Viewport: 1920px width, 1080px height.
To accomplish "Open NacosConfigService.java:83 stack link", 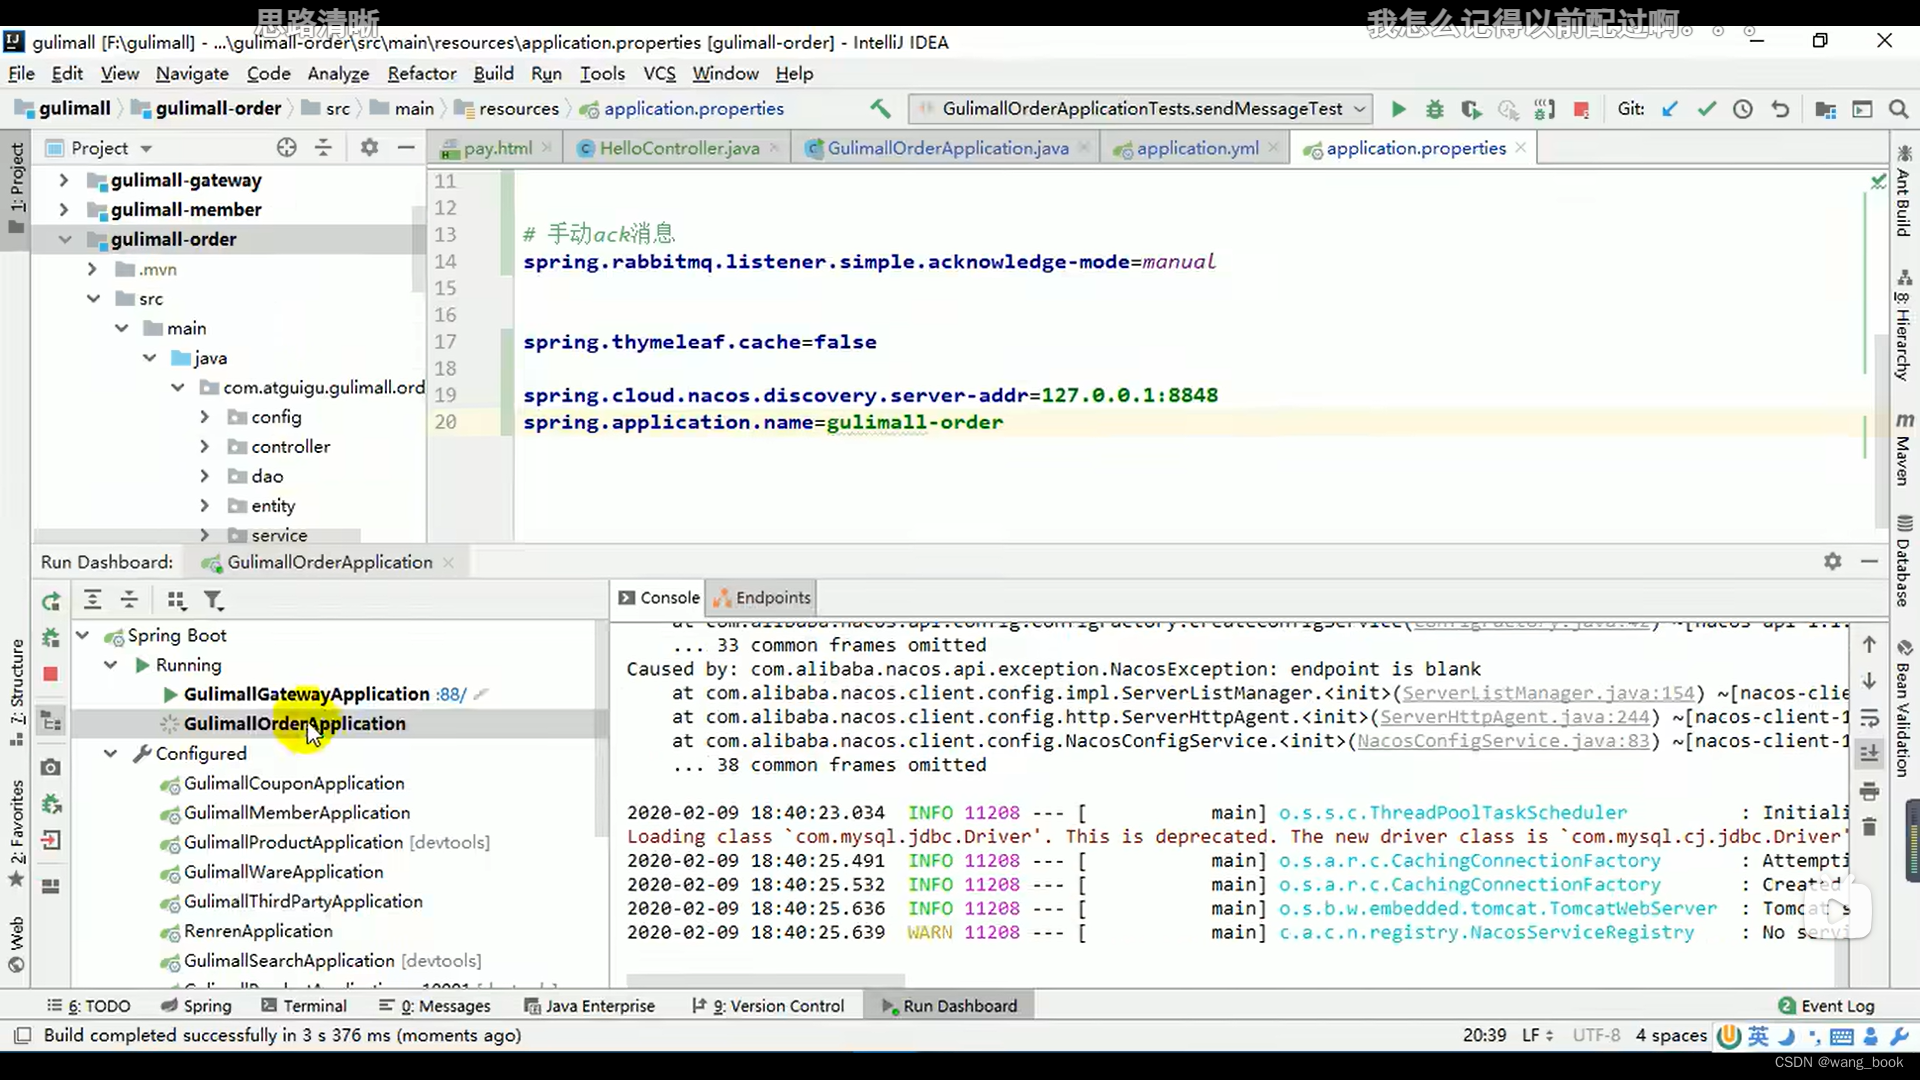I will (x=1503, y=741).
